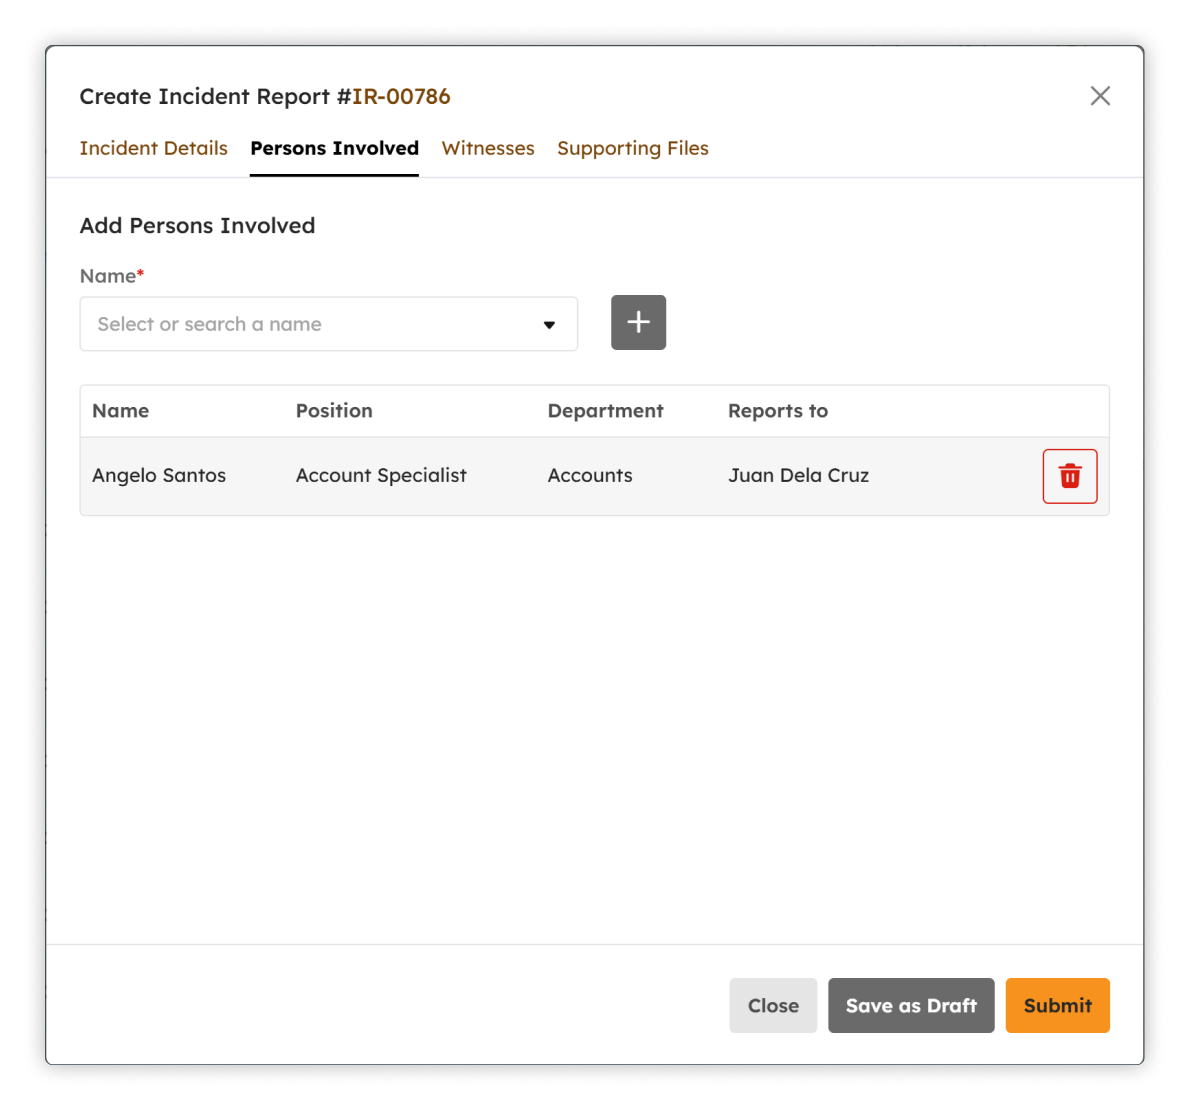Submit the incident report
Viewport: 1190px width, 1110px height.
tap(1057, 1005)
